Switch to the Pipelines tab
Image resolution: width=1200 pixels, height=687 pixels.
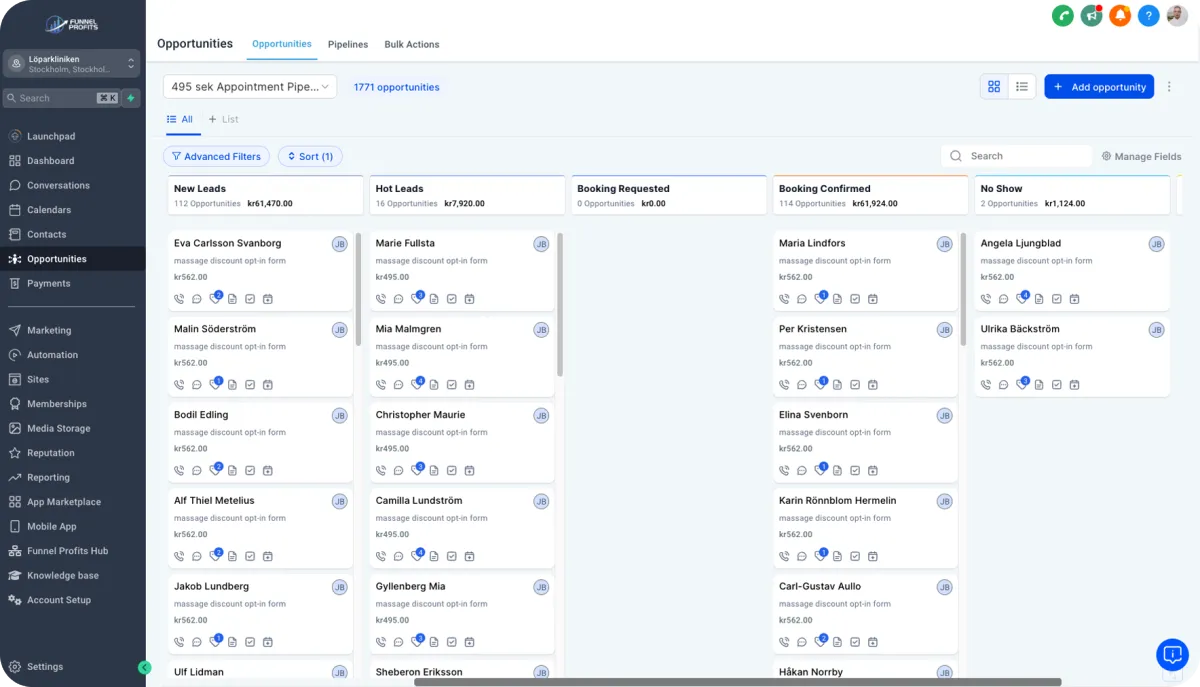click(348, 44)
